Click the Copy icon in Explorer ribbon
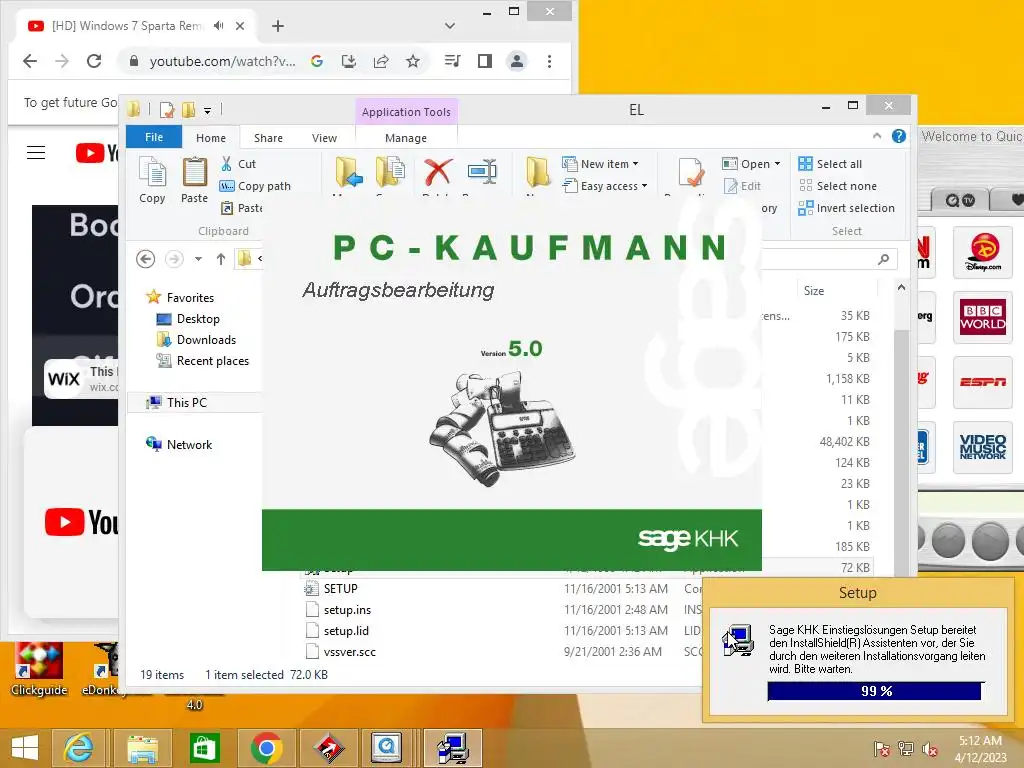Image resolution: width=1024 pixels, height=768 pixels. click(152, 180)
